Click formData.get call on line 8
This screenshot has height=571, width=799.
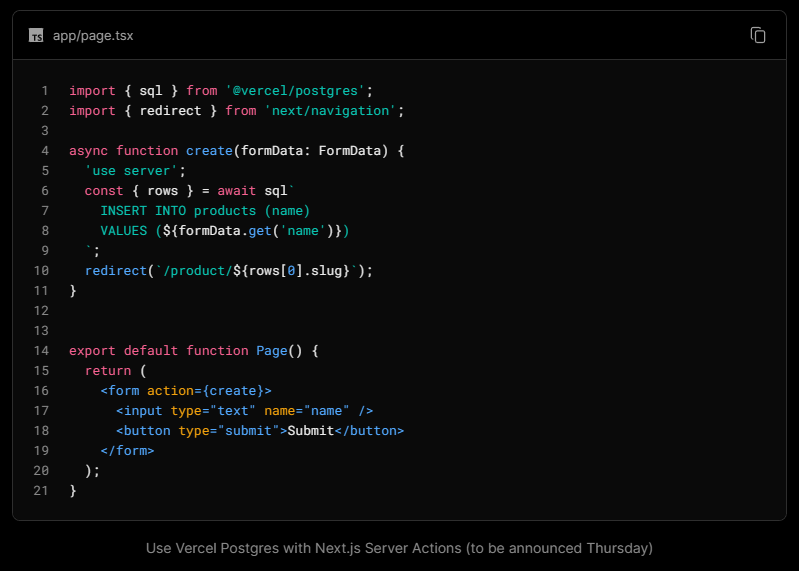(x=256, y=231)
